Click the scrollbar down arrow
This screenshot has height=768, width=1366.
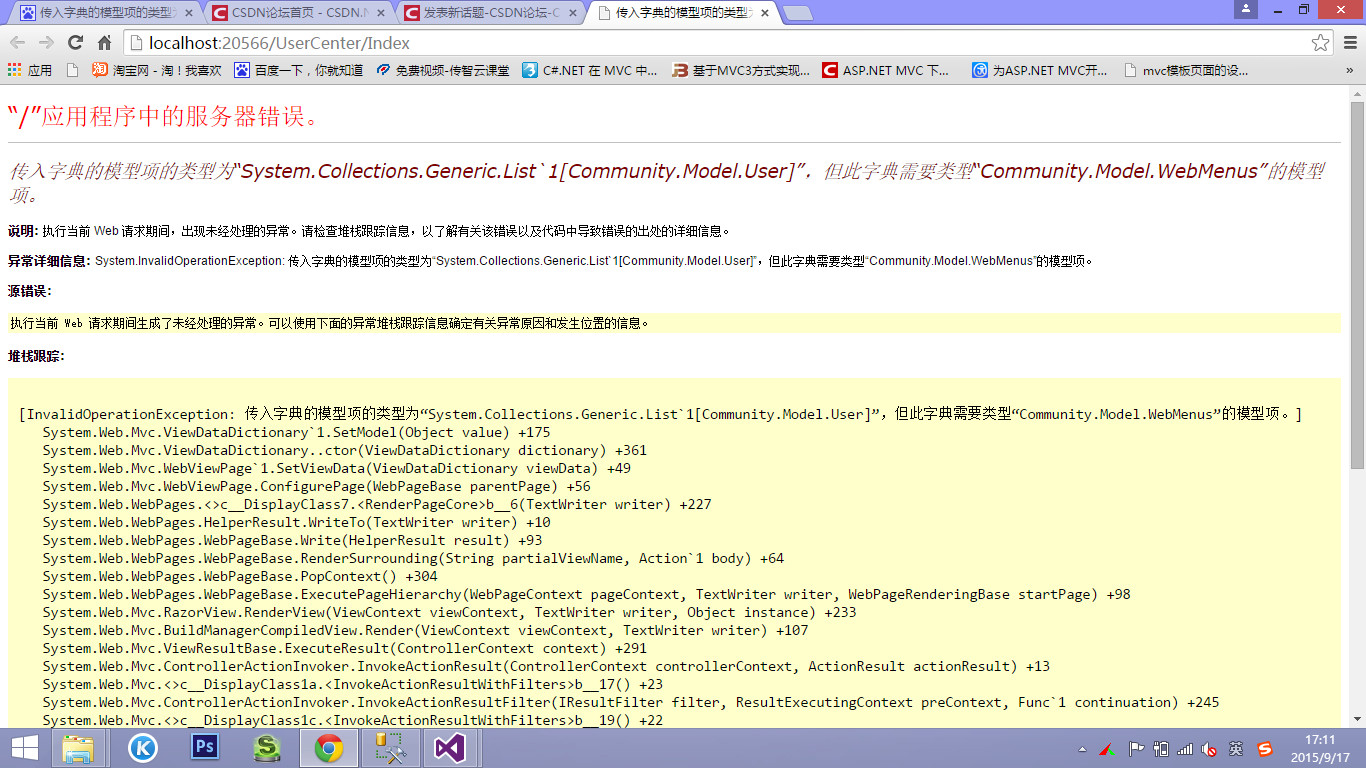coord(1357,719)
